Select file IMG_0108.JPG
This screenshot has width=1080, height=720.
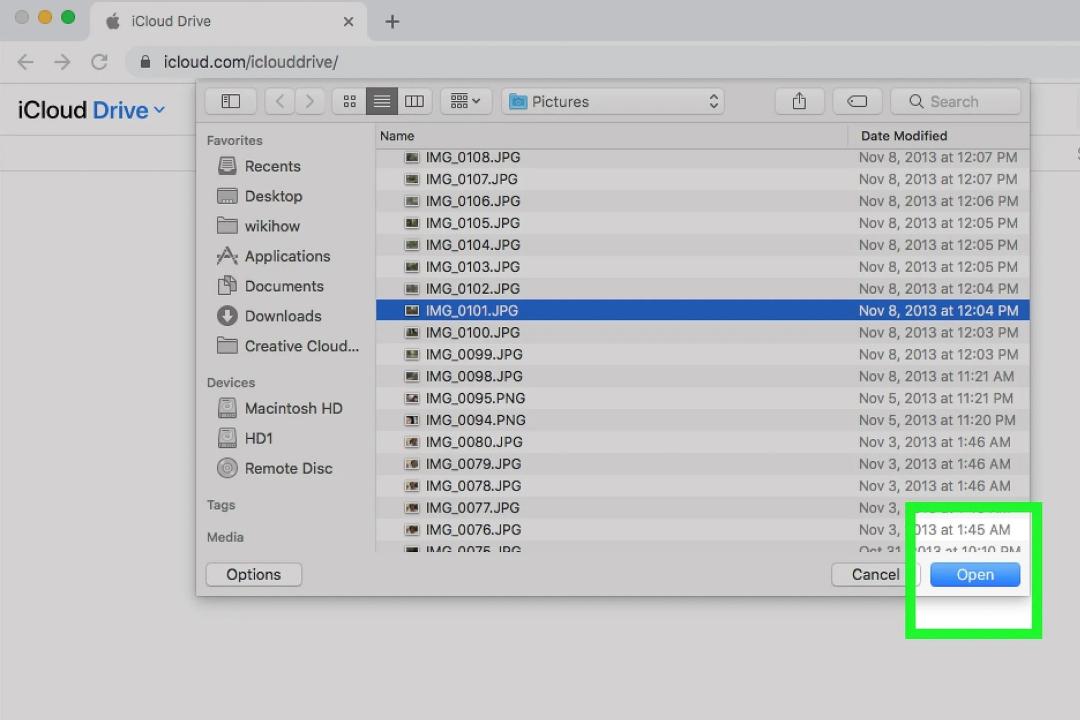pos(703,157)
